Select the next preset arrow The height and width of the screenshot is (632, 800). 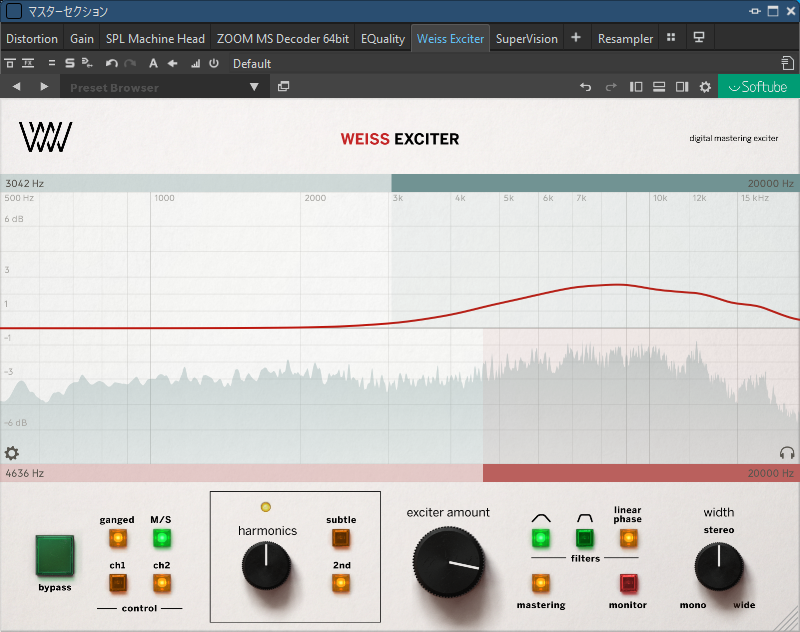(x=43, y=87)
